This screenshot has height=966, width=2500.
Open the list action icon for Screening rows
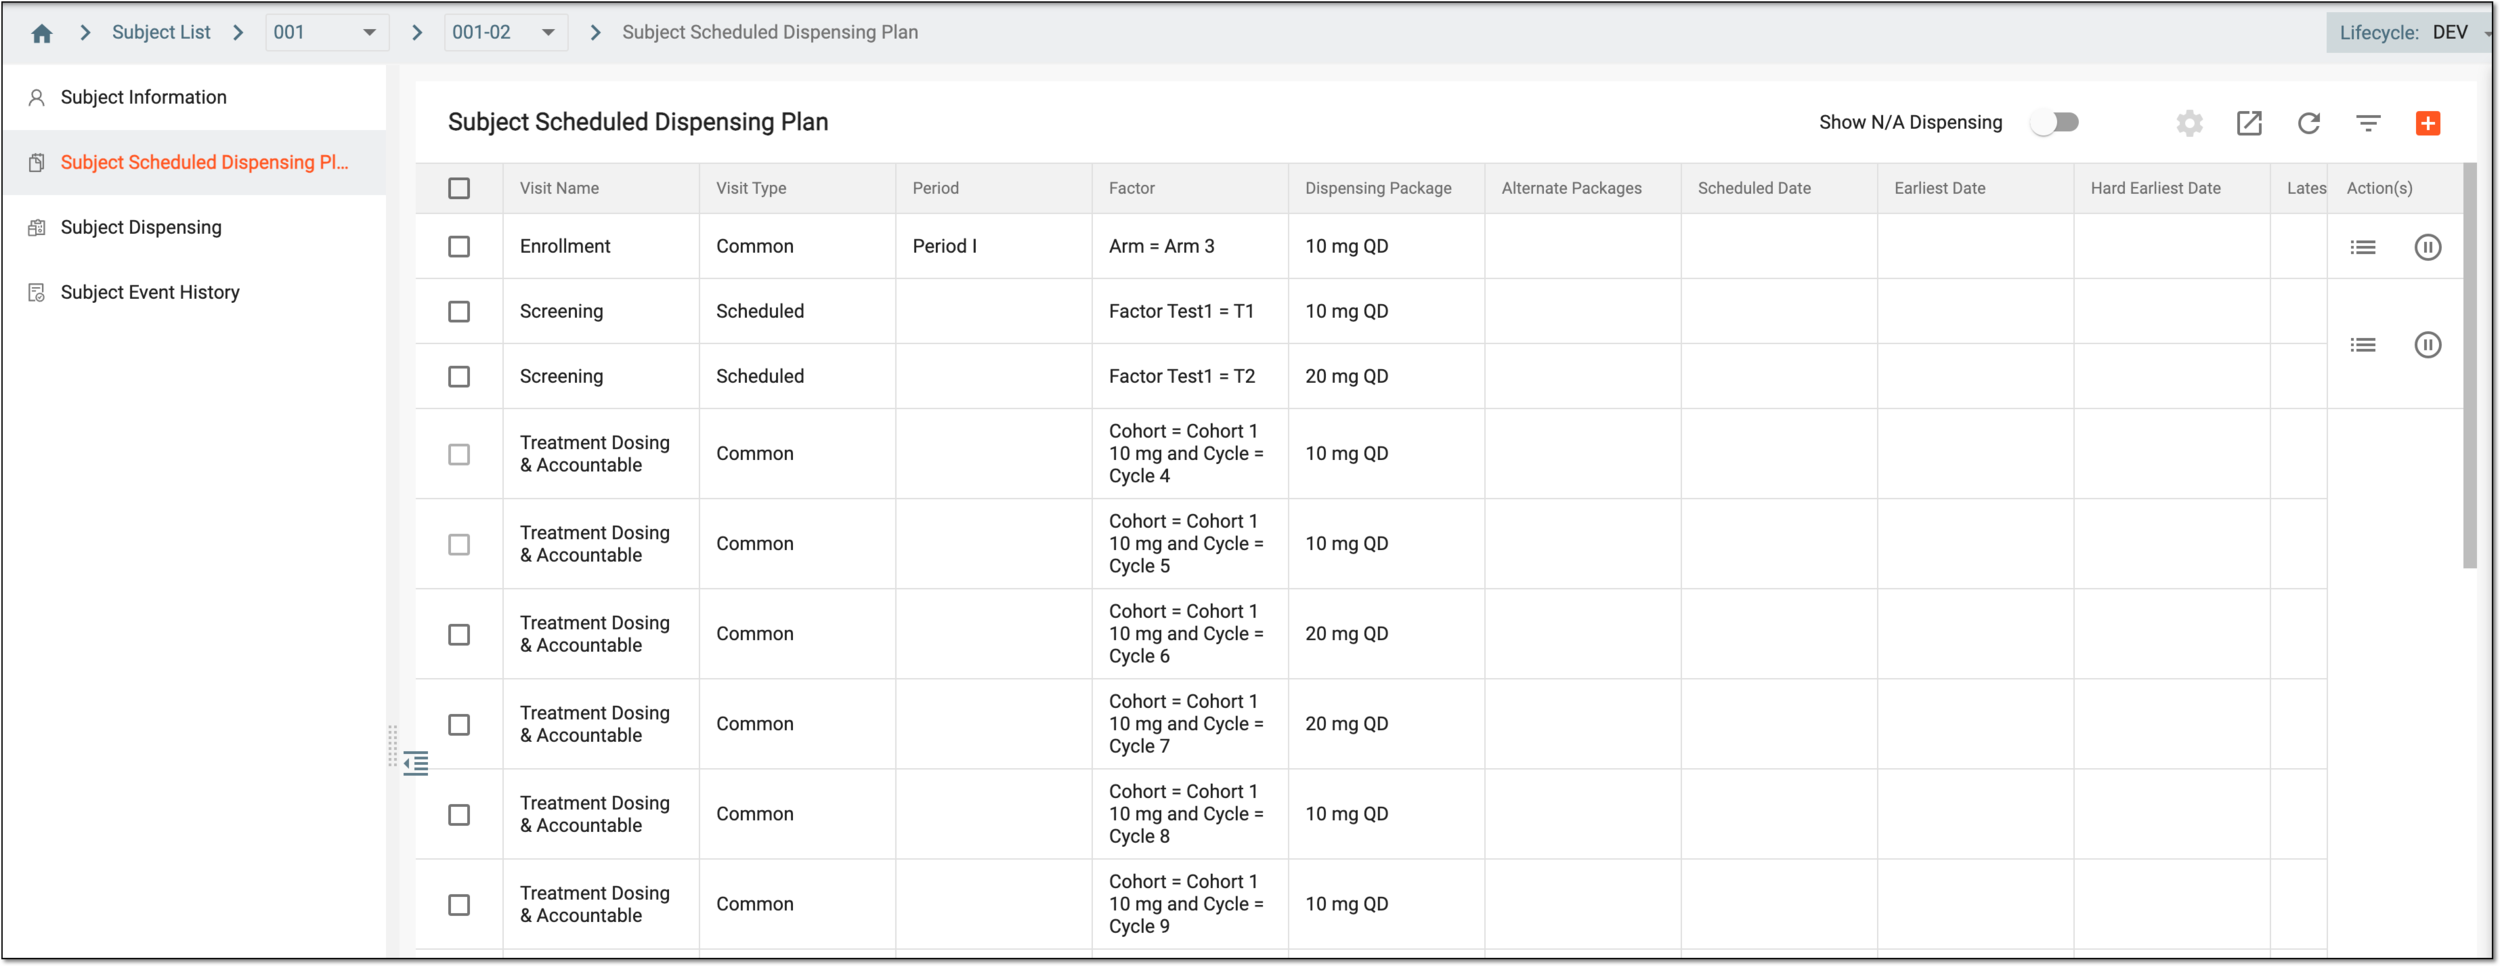[x=2363, y=345]
